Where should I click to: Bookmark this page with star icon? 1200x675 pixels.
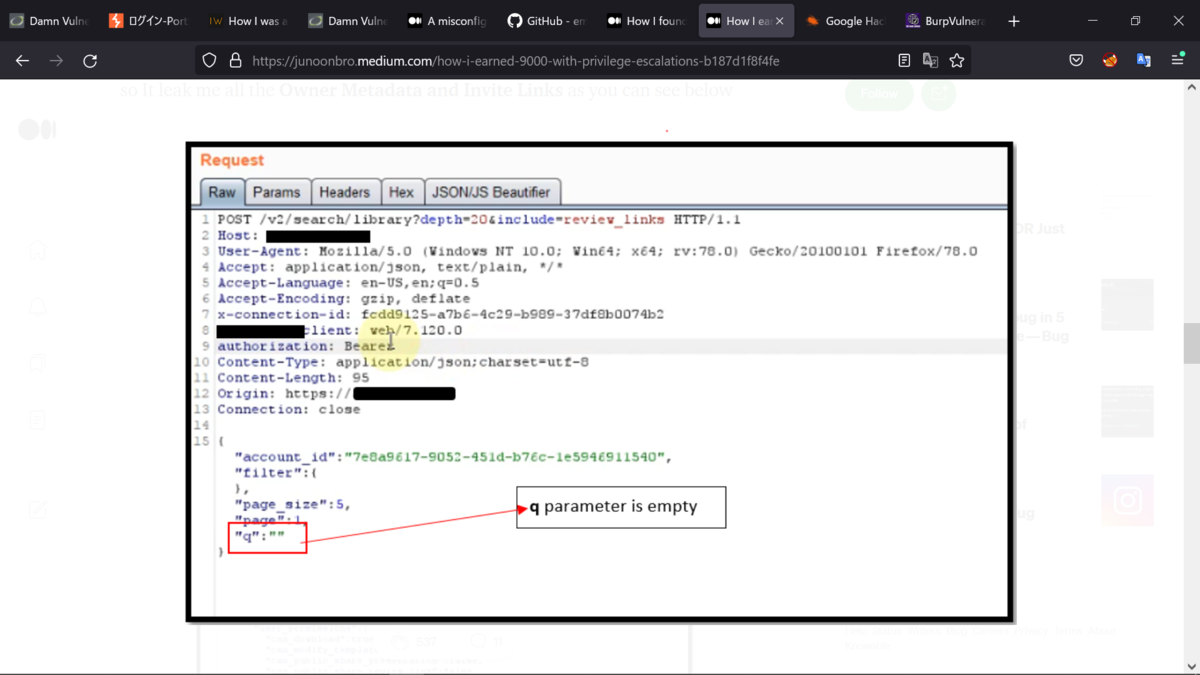(957, 61)
